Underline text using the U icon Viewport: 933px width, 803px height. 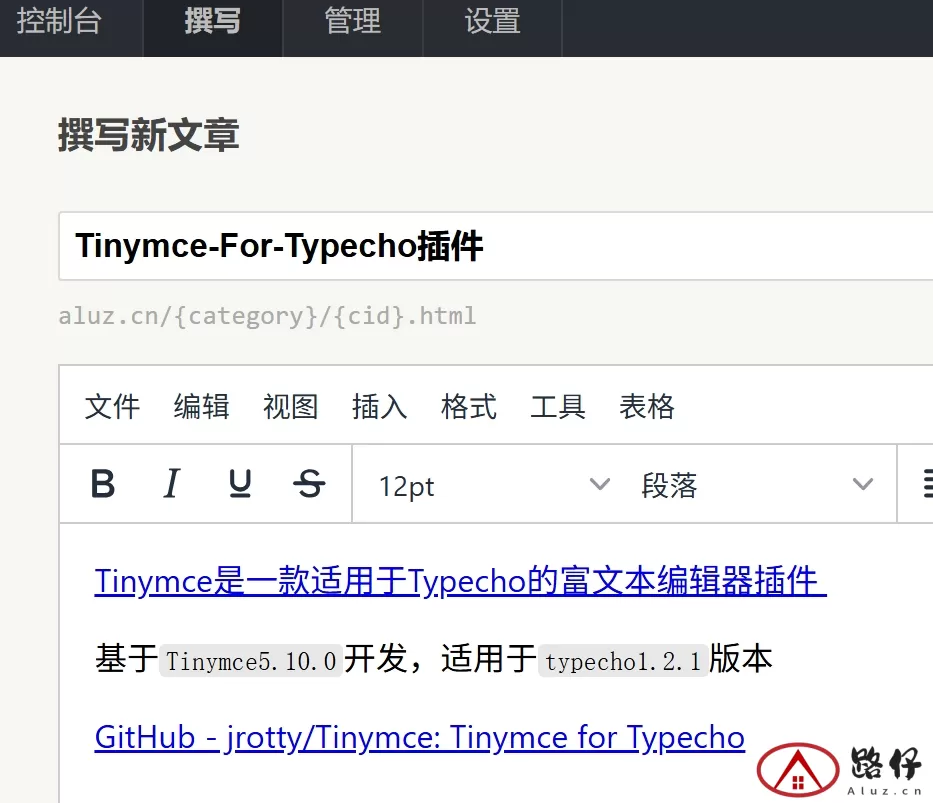pos(240,485)
